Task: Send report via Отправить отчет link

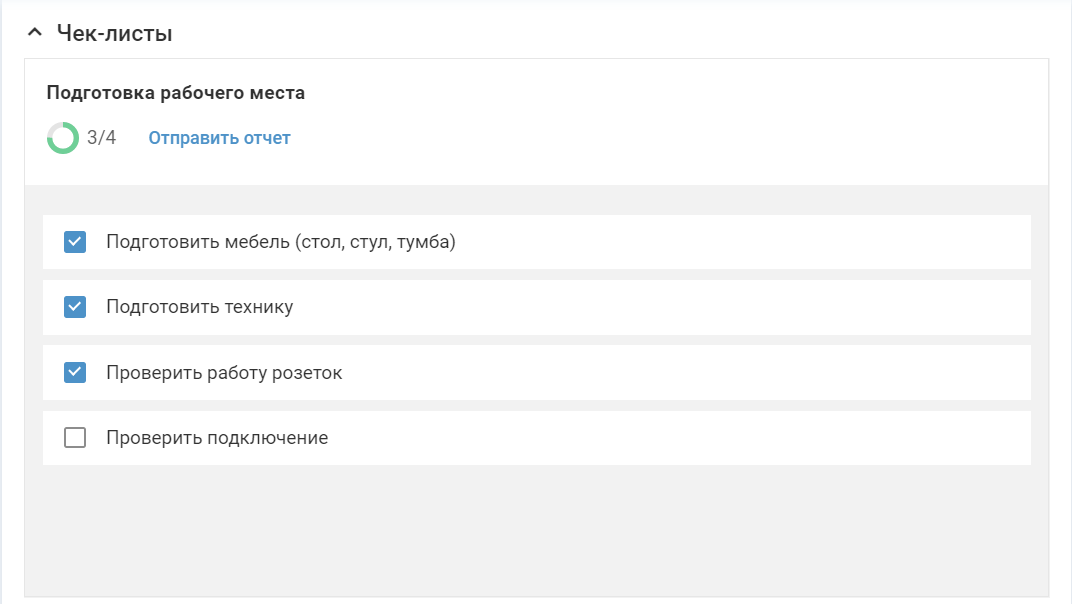Action: pos(219,138)
